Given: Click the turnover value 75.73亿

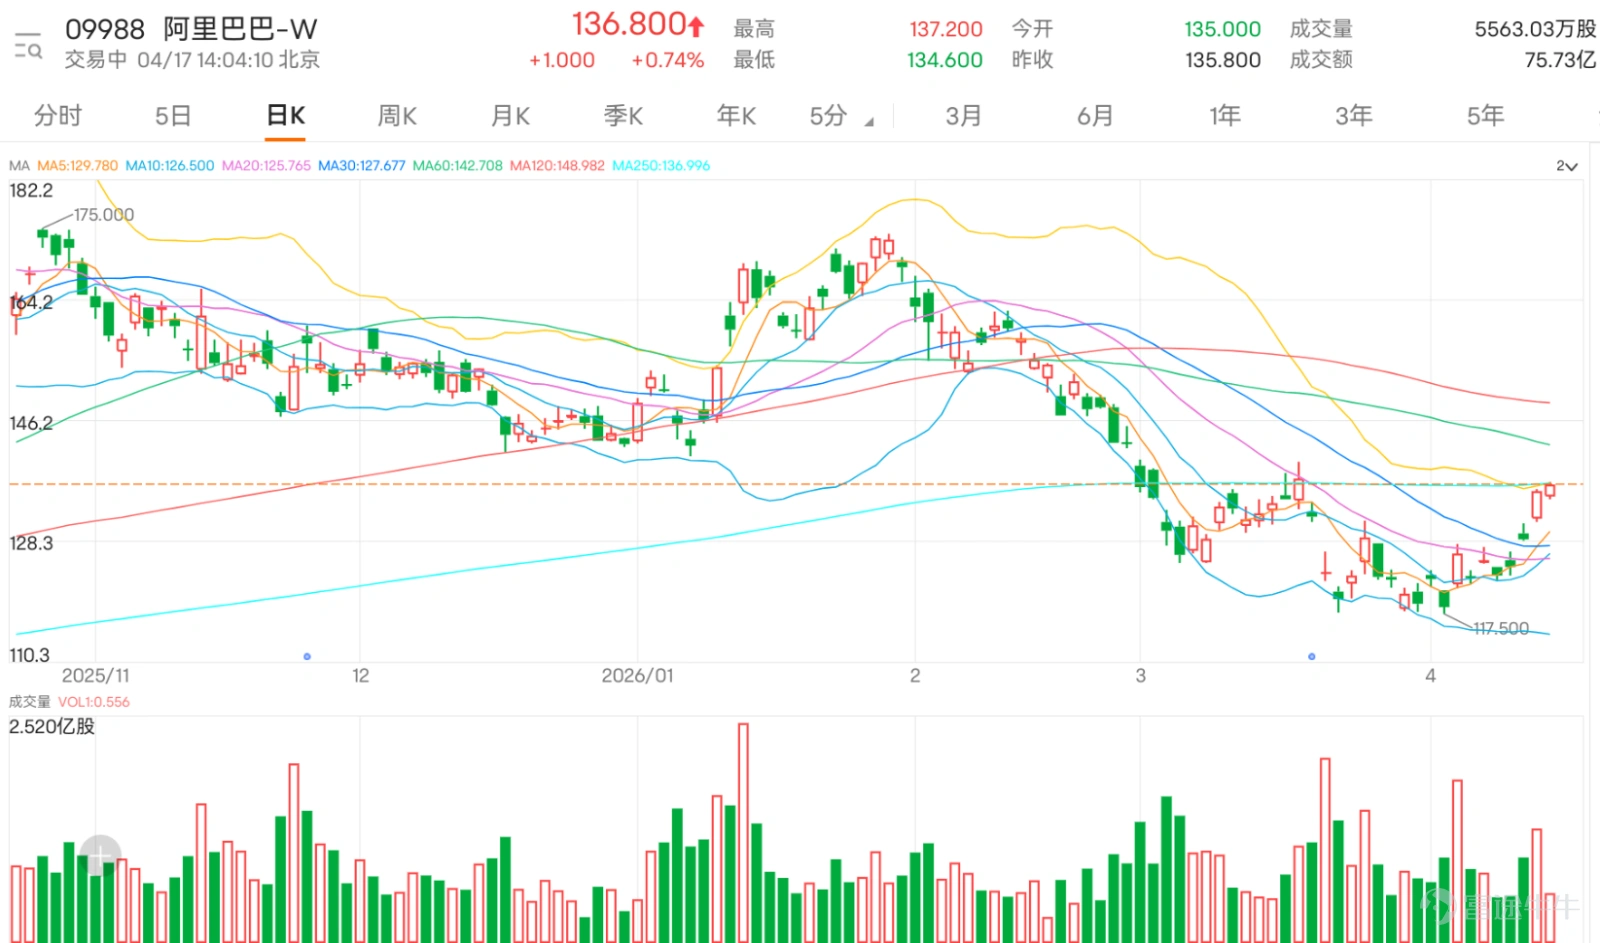Looking at the screenshot, I should click(1560, 60).
